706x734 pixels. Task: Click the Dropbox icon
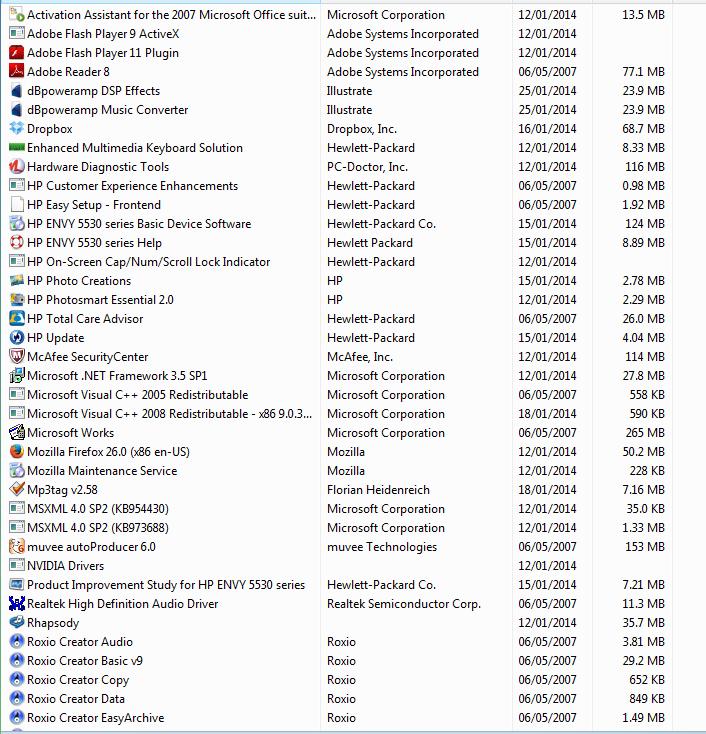(17, 128)
